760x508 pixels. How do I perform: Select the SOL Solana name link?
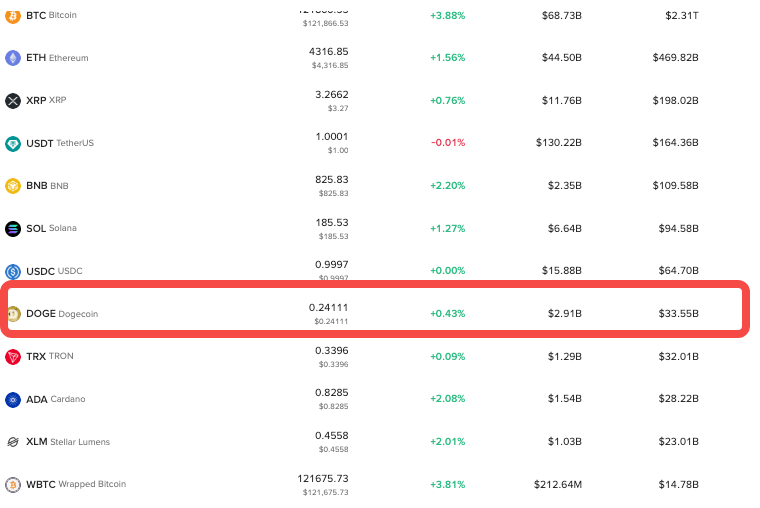pos(51,228)
